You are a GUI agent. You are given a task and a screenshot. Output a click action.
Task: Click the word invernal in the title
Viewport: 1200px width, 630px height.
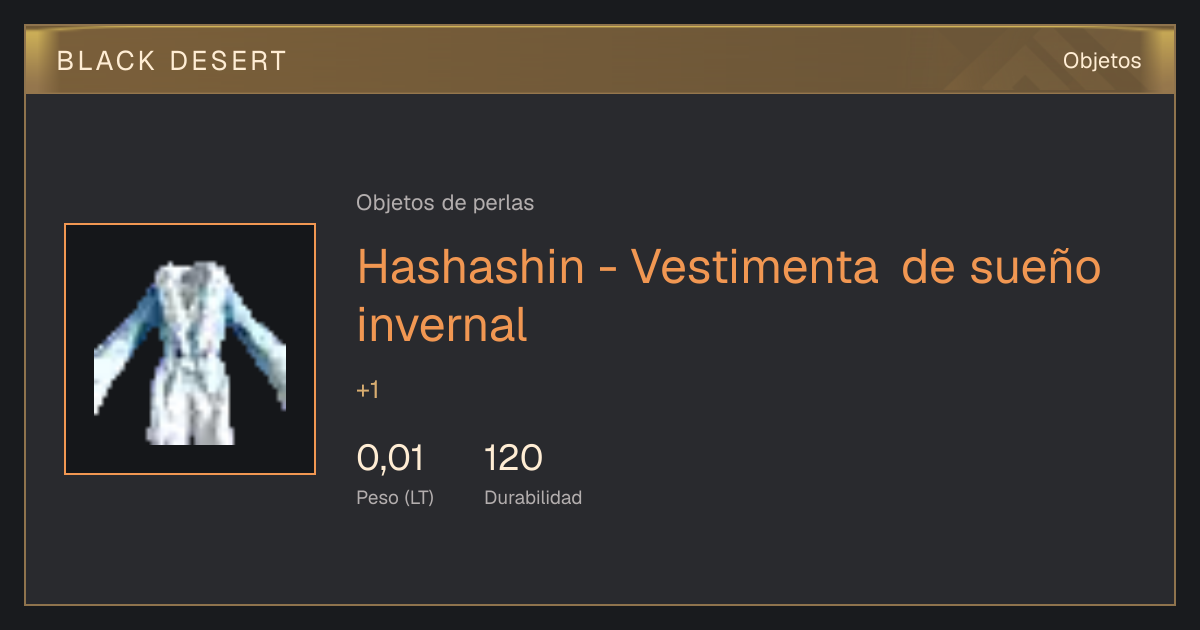[x=442, y=325]
